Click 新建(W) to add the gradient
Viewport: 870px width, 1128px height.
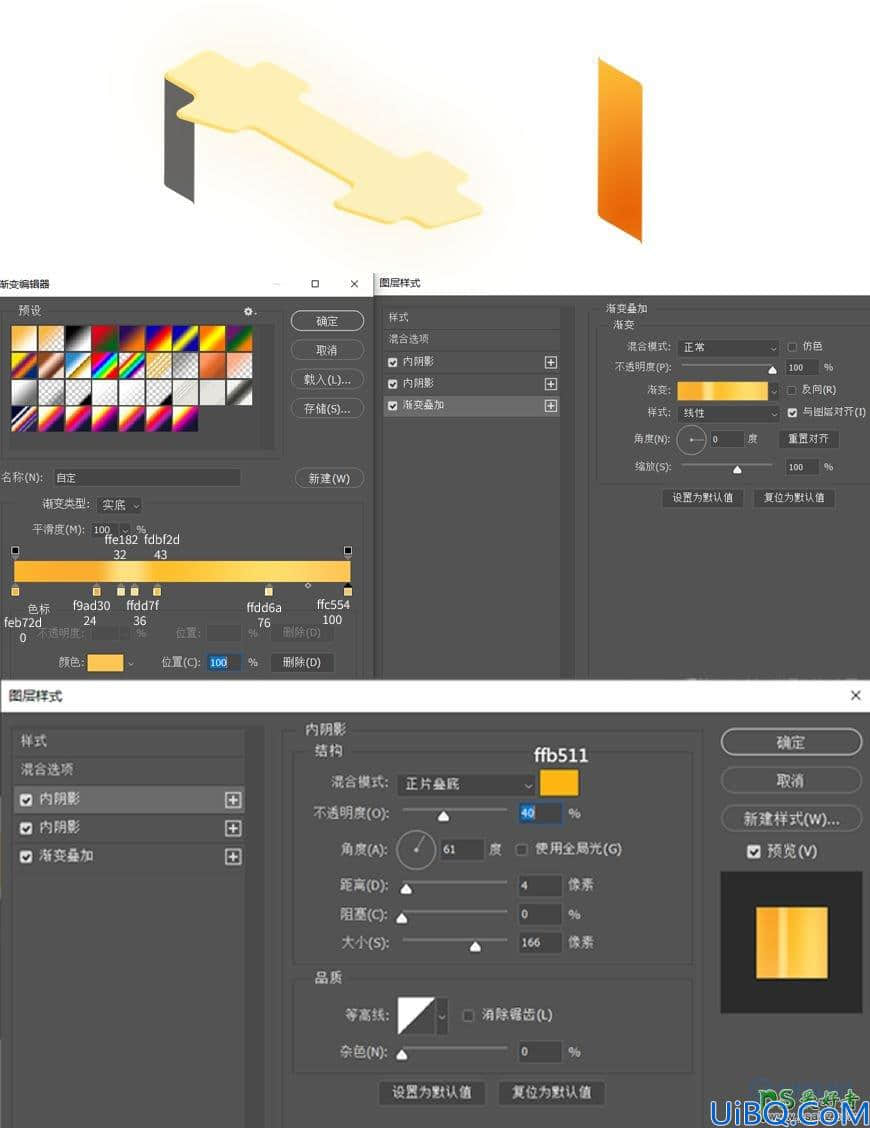click(329, 478)
